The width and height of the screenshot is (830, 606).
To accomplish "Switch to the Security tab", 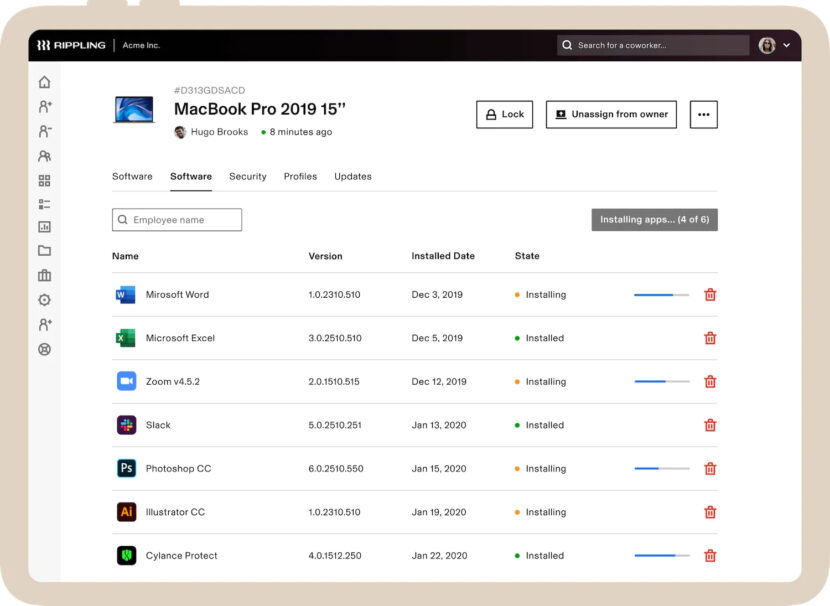I will tap(248, 176).
